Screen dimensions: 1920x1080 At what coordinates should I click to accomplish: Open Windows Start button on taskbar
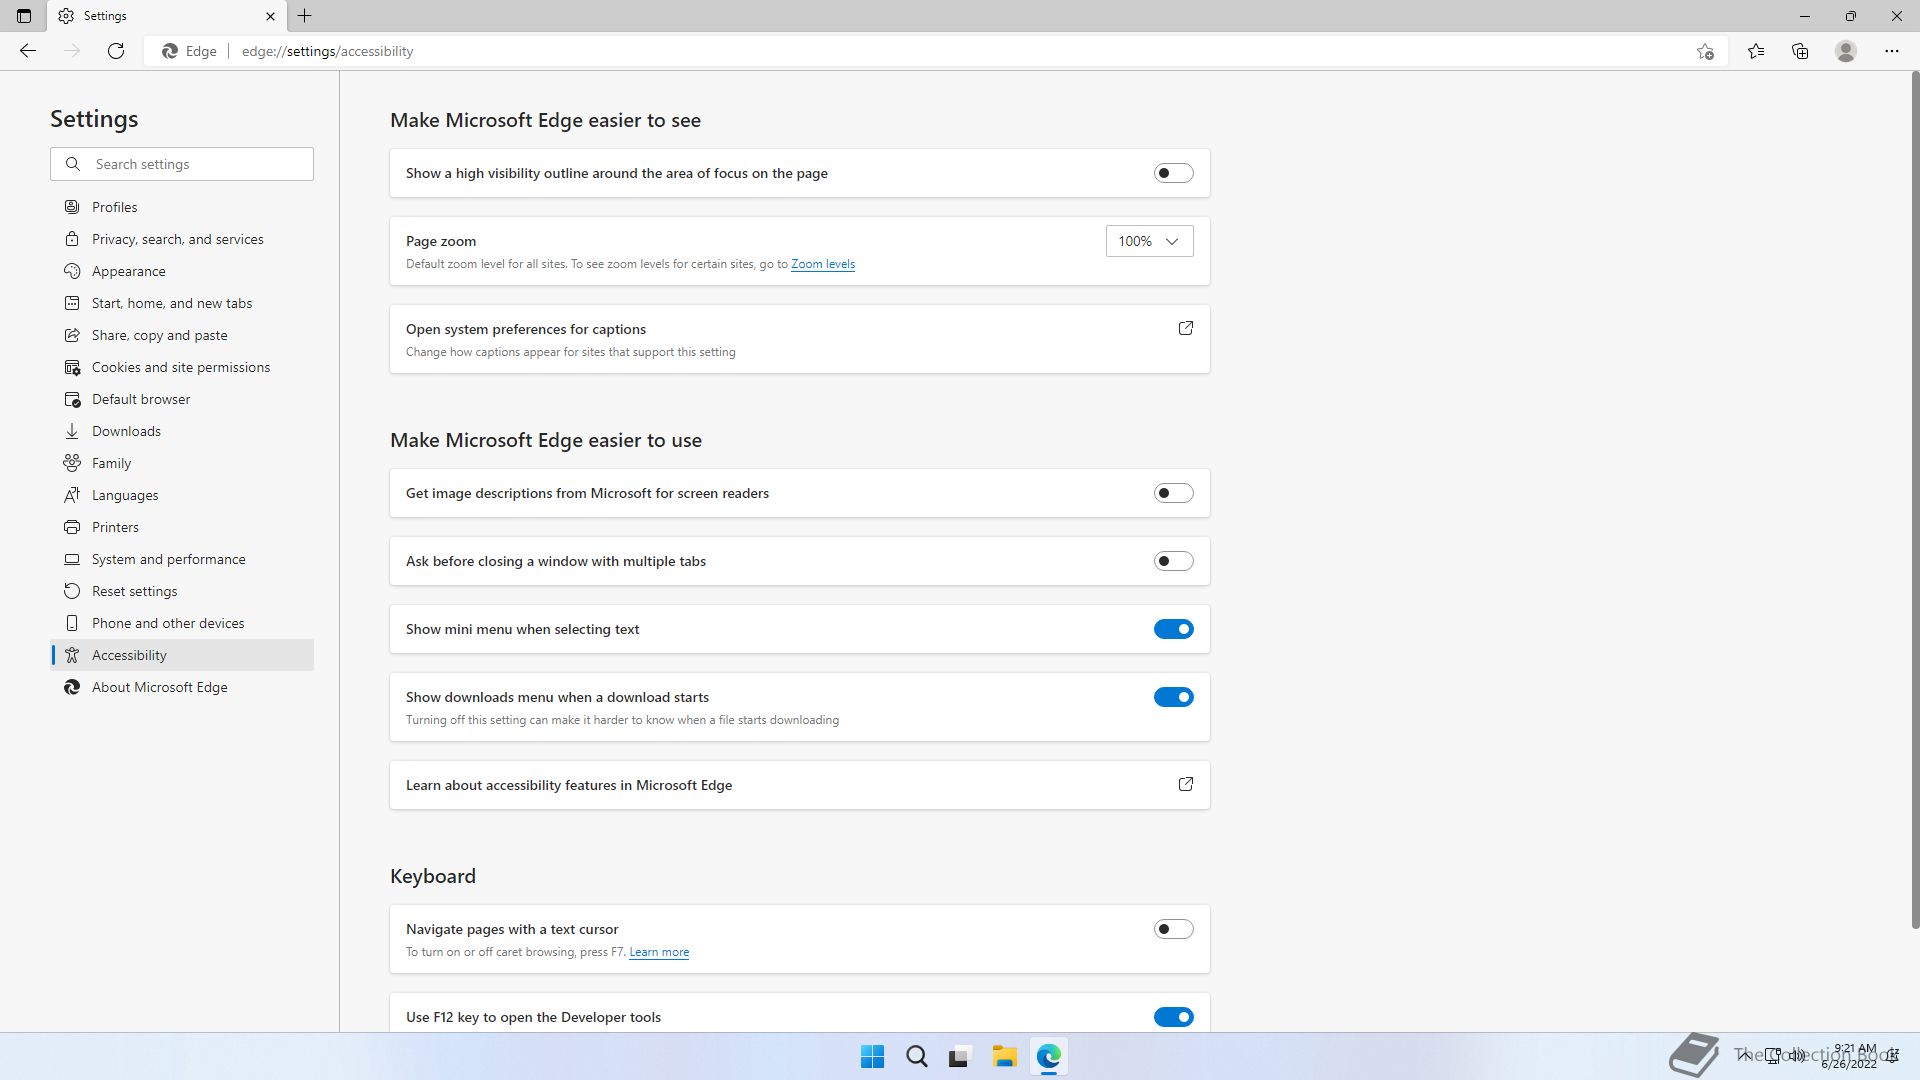tap(872, 1057)
